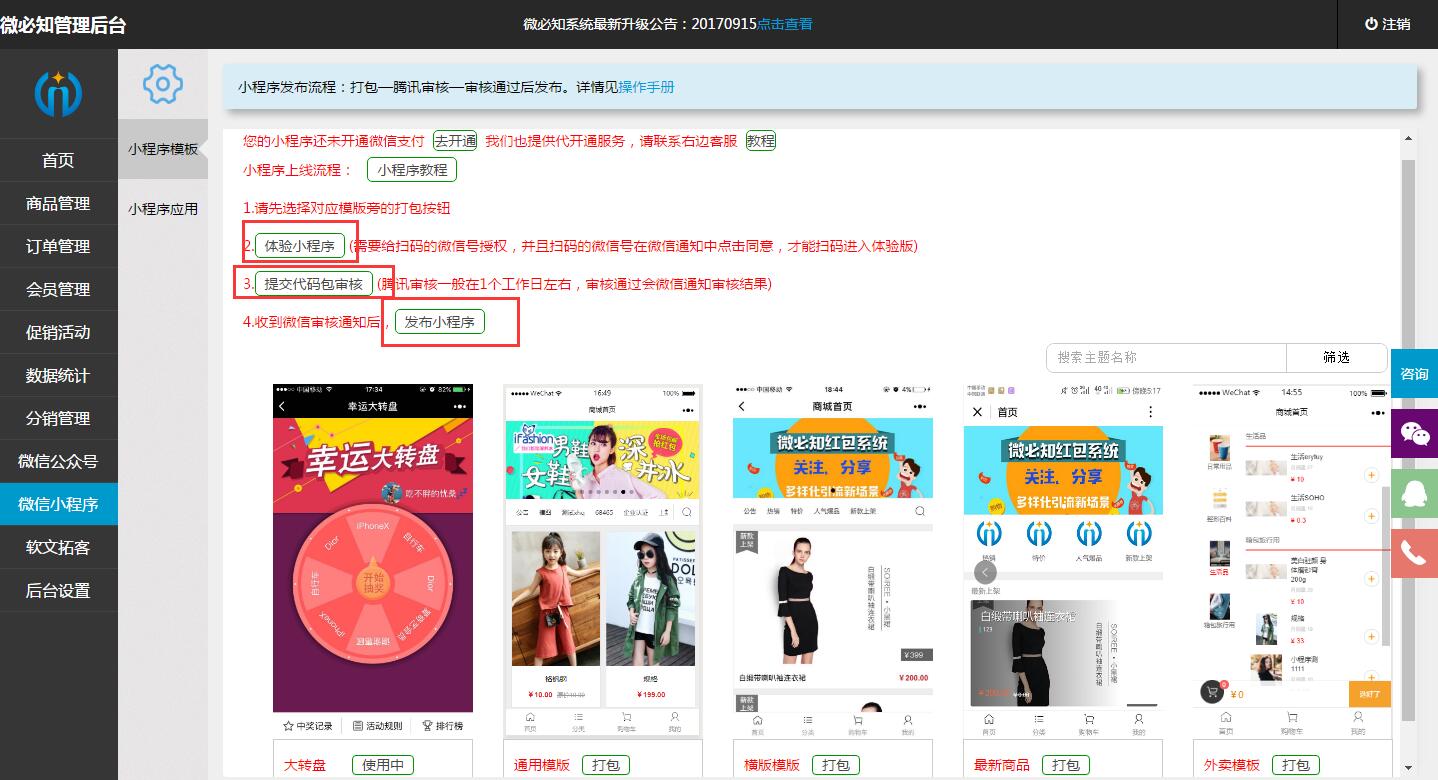1438x780 pixels.
Task: Click 发布小程序 button
Action: 440,322
